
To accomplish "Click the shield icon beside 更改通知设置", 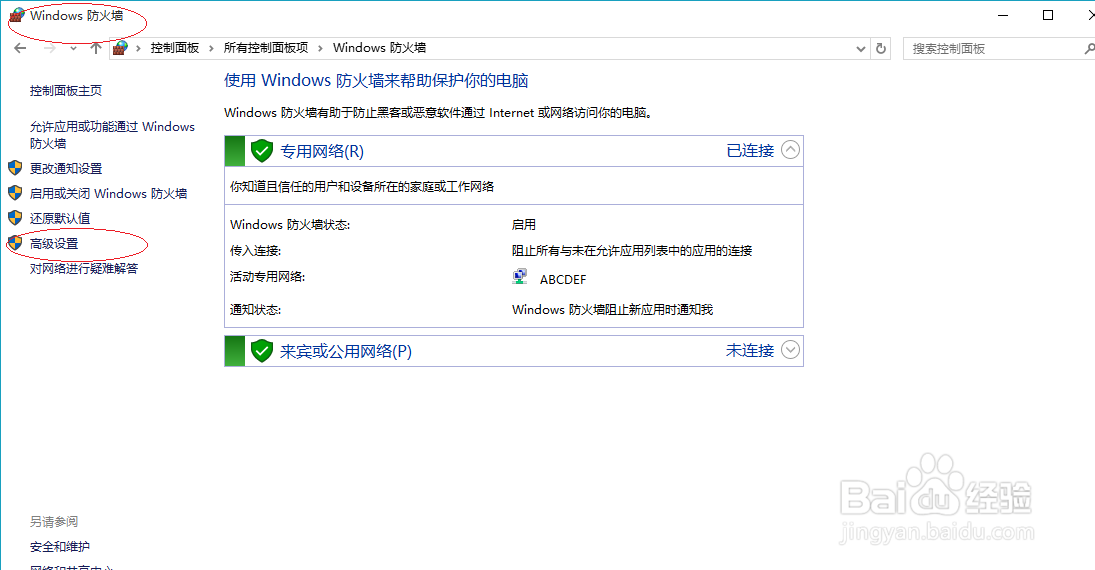I will click(x=15, y=168).
